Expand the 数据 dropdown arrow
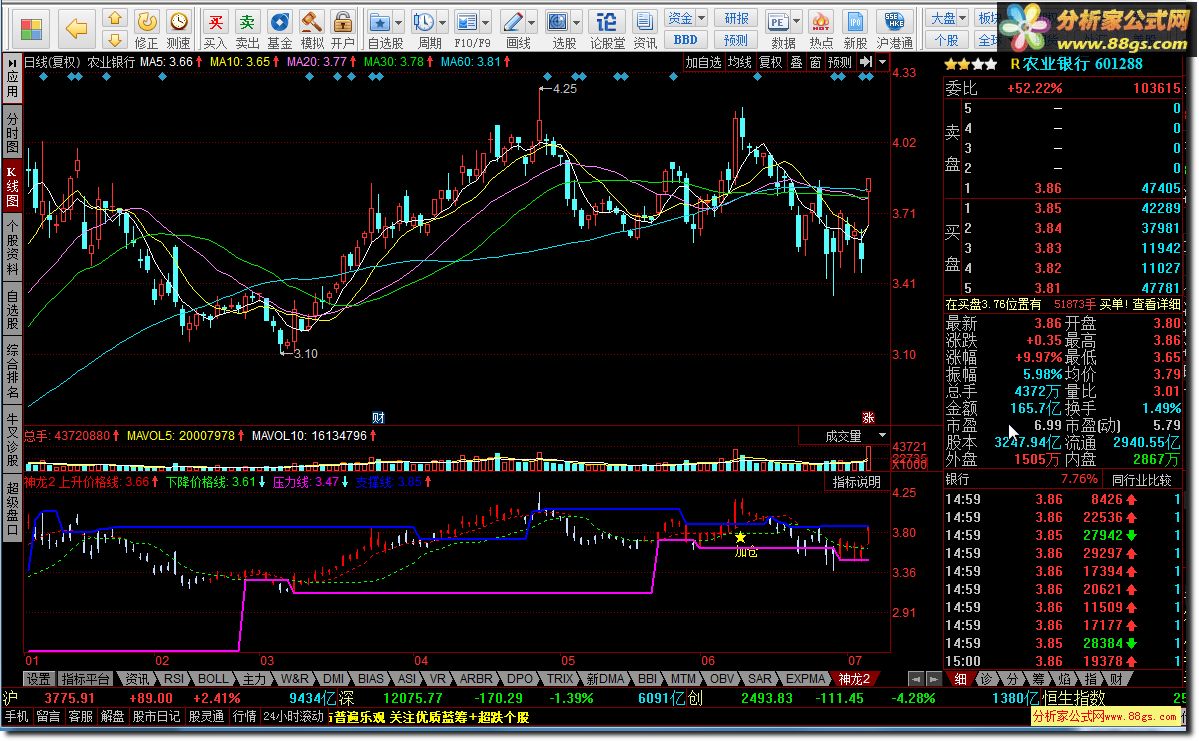Screen dimensions: 1199x741 pos(797,22)
